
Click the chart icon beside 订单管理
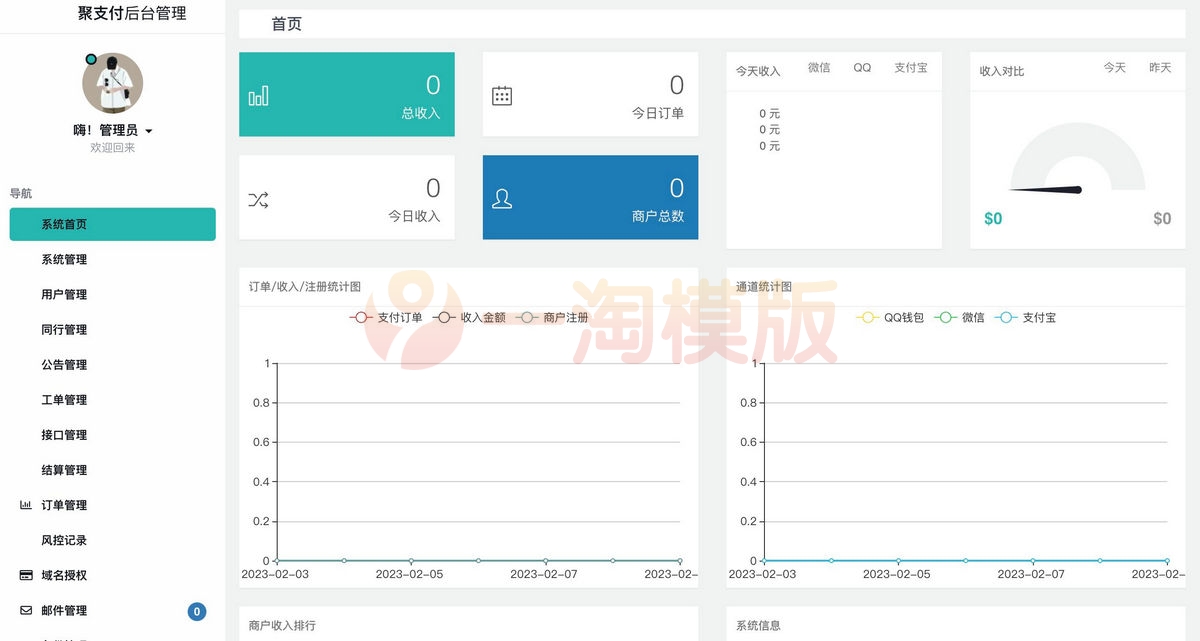point(26,505)
